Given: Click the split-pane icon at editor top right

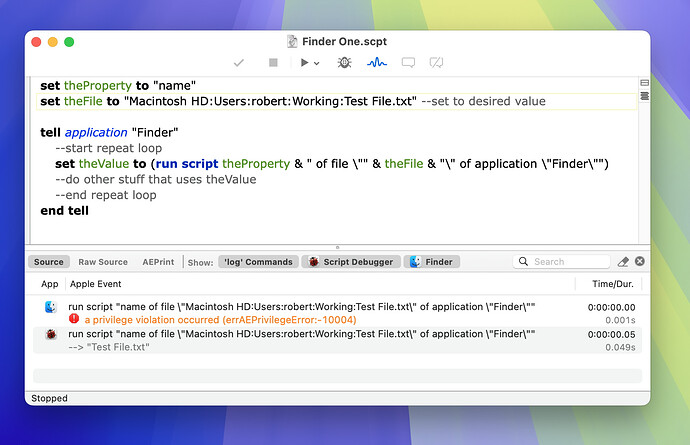Looking at the screenshot, I should 645,83.
